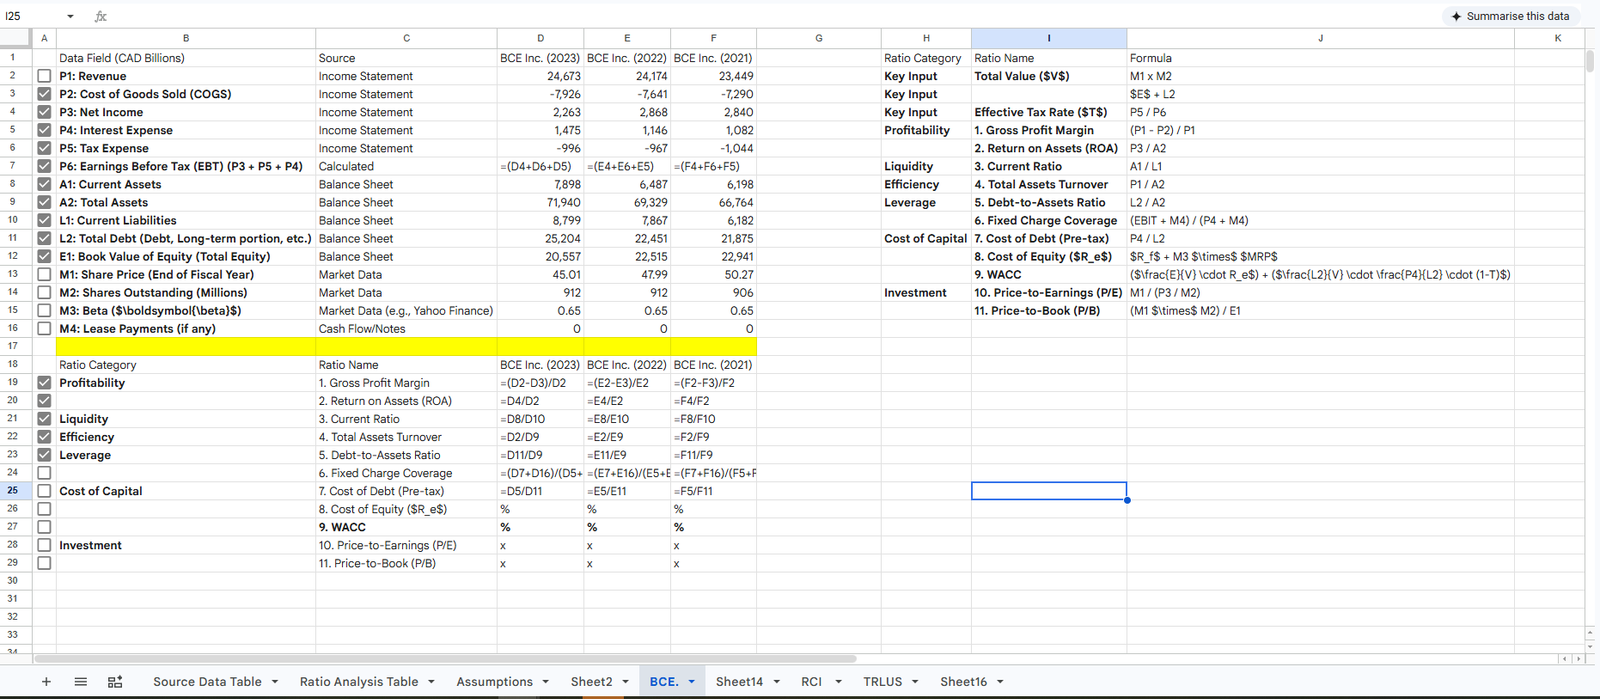The image size is (1600, 699).
Task: Open Sheet2 tab dropdown arrow
Action: tap(626, 682)
